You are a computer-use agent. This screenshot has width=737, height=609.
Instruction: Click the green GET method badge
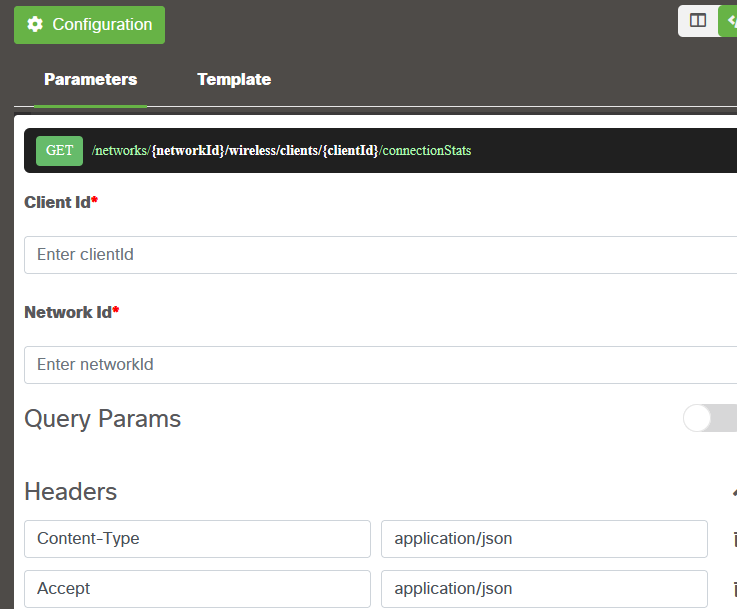tap(59, 151)
